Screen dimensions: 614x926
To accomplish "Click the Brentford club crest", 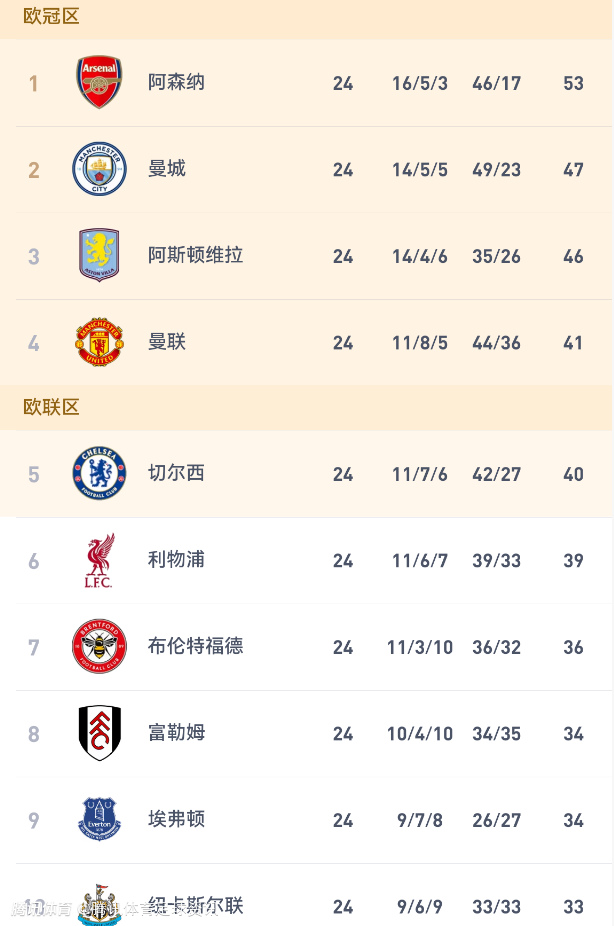I will (x=99, y=646).
